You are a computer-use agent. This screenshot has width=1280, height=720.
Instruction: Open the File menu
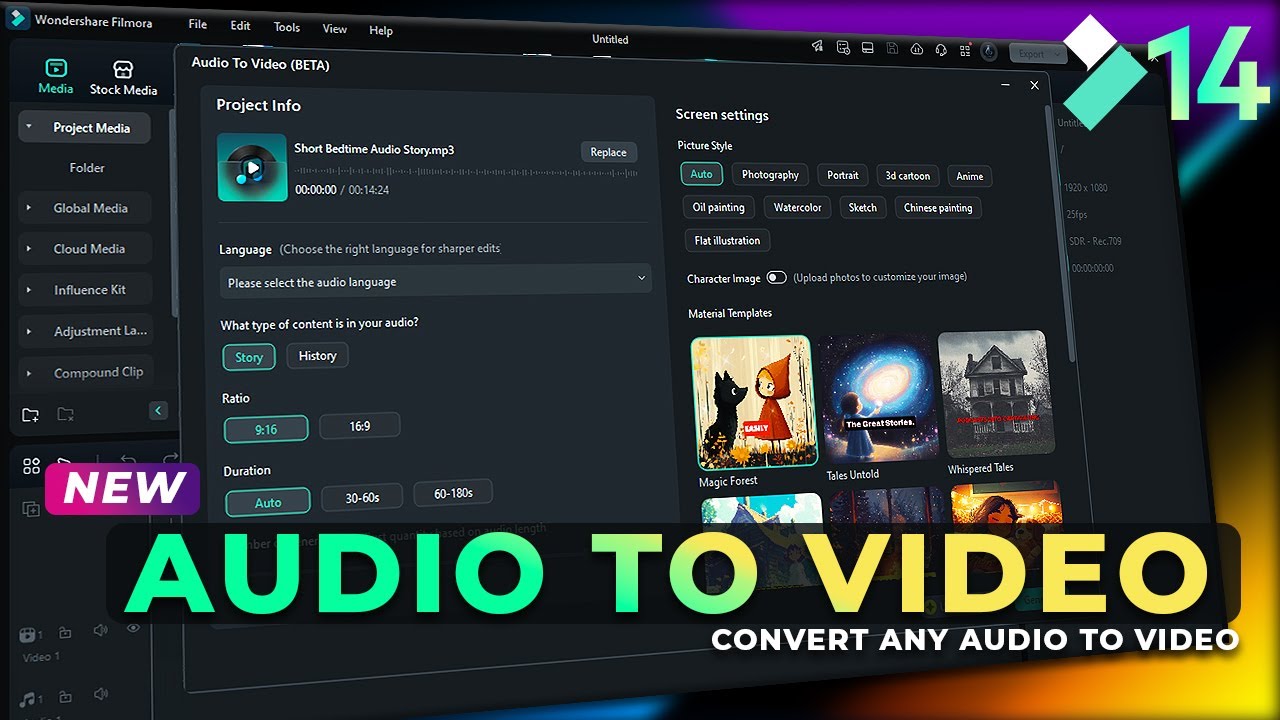pos(198,24)
